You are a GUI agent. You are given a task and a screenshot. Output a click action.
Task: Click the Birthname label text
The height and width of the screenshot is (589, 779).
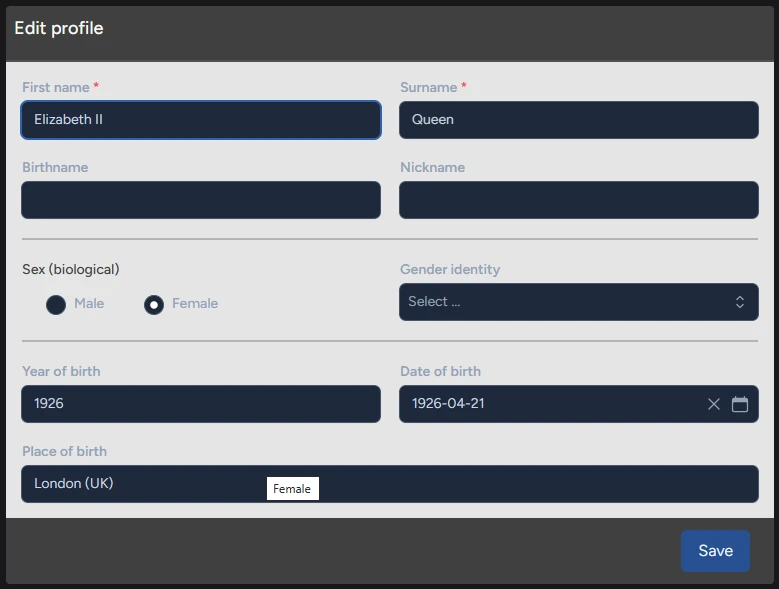point(55,167)
